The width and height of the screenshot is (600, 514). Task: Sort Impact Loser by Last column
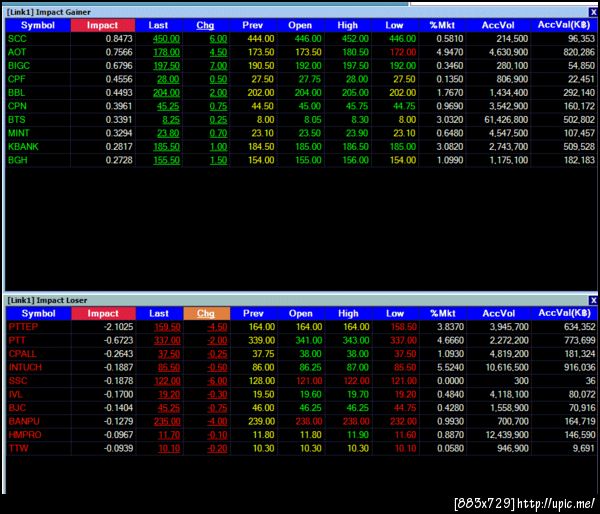(x=159, y=313)
